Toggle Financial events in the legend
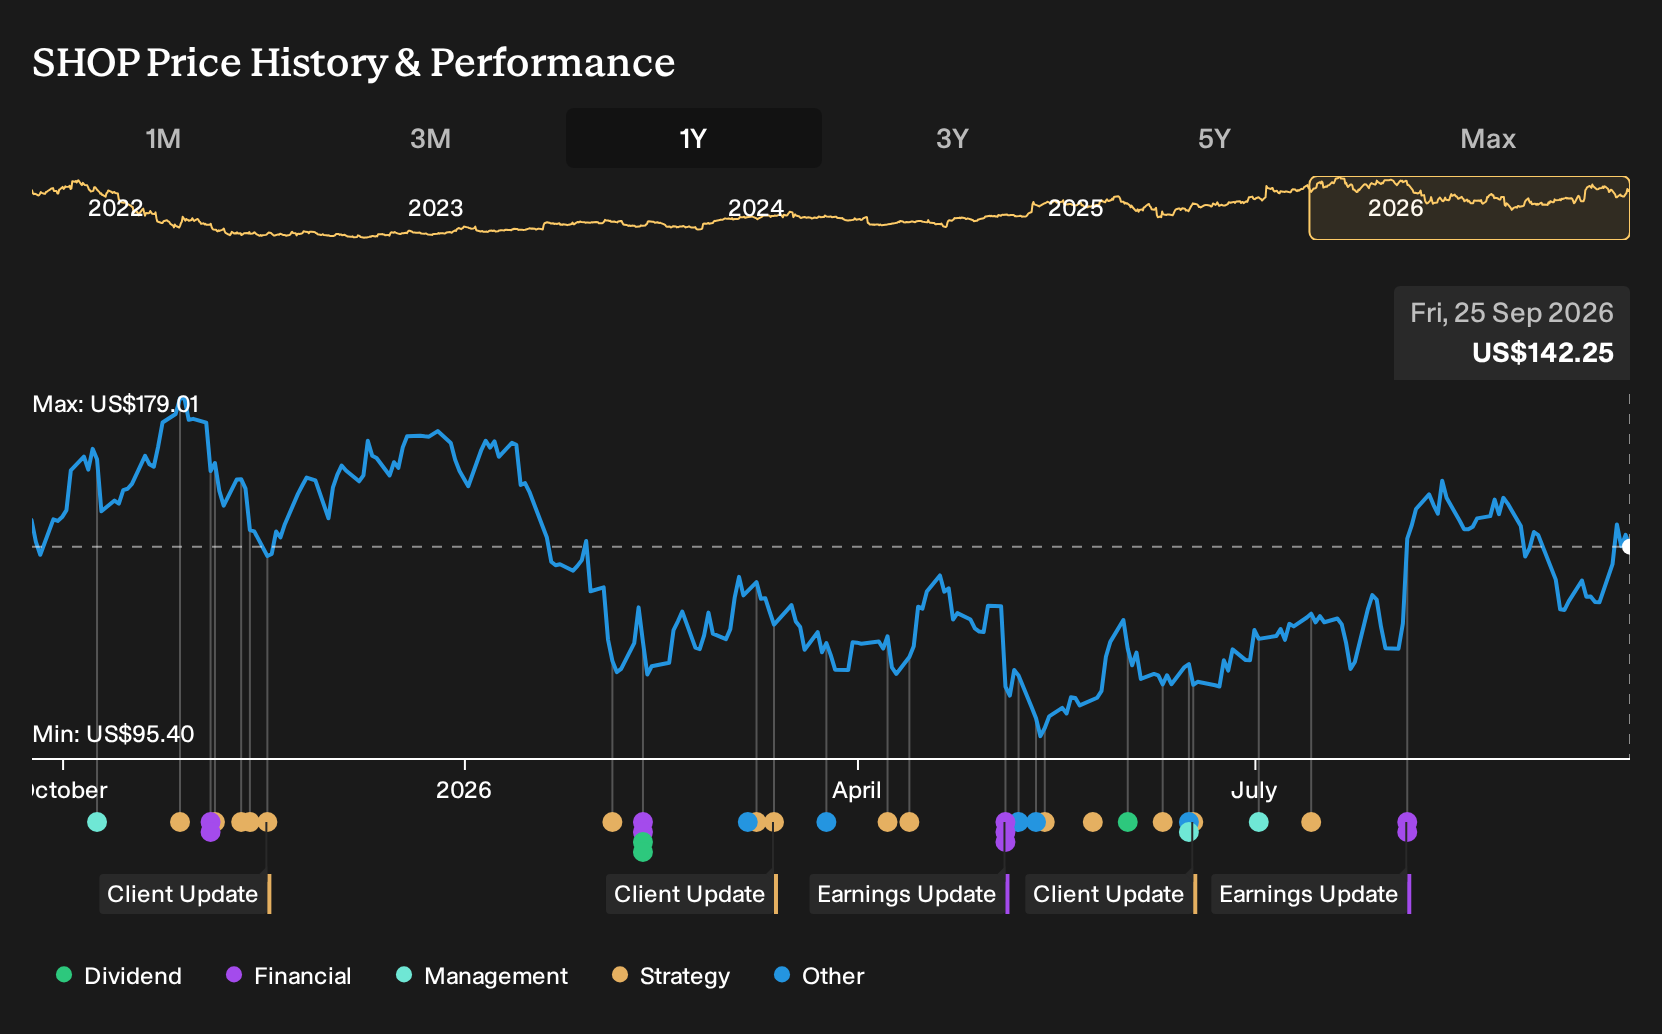 pos(289,976)
